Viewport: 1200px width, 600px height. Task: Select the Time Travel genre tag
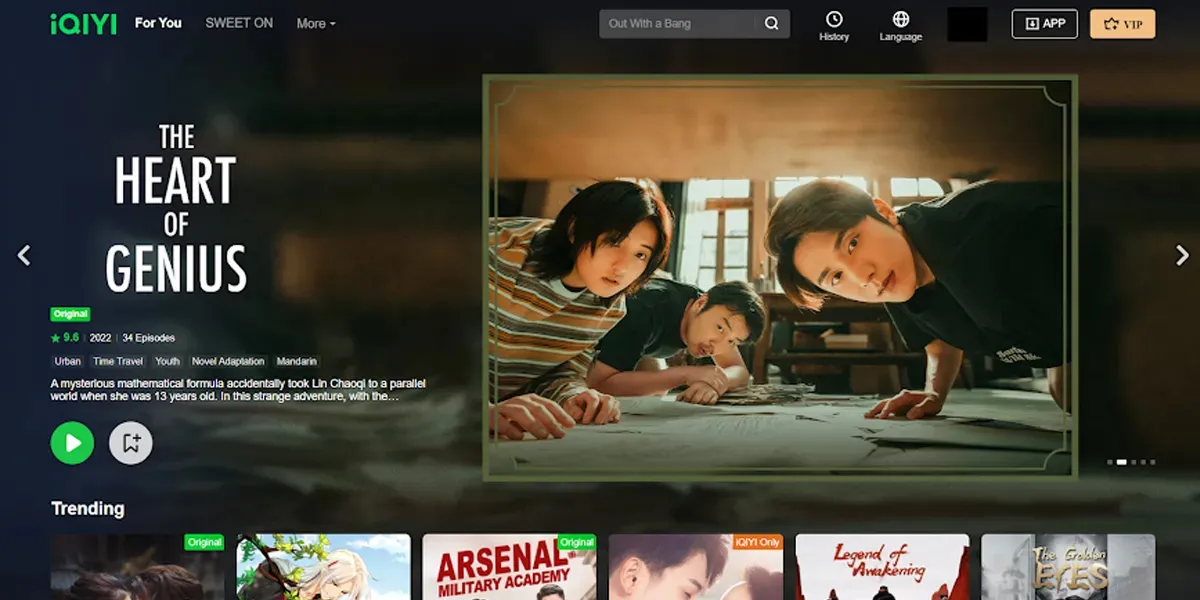point(118,361)
